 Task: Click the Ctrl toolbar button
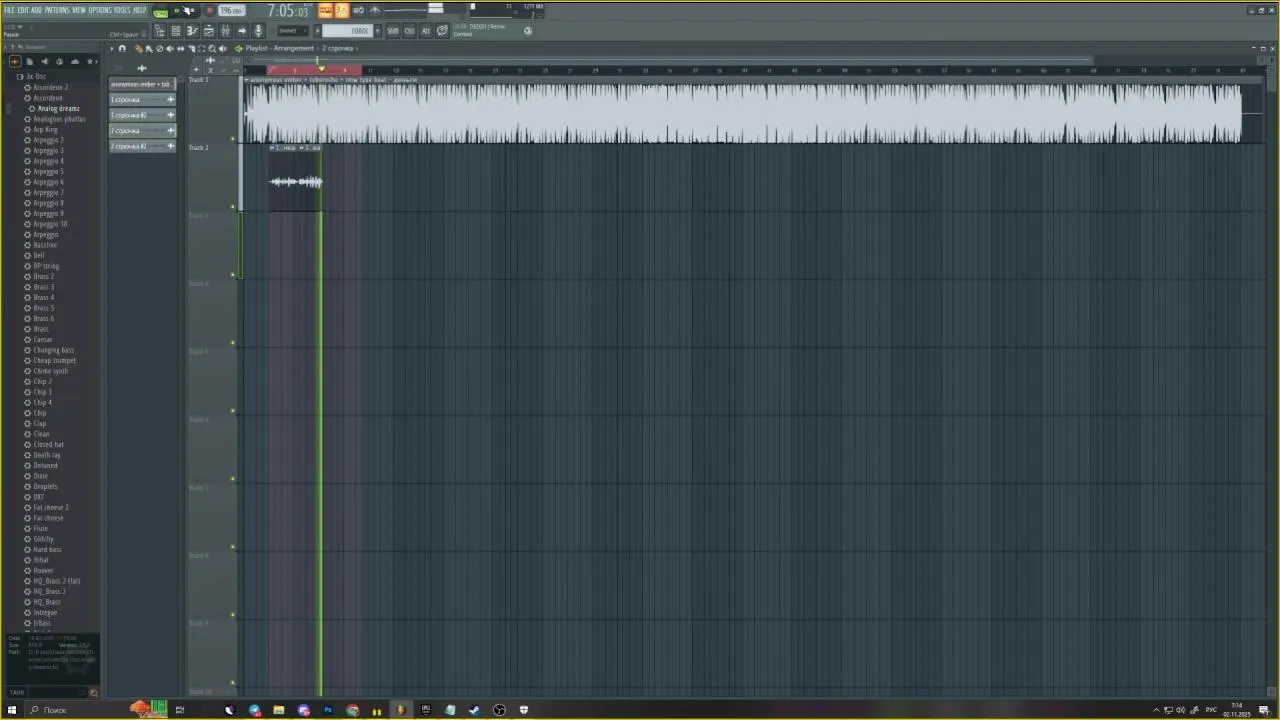point(409,31)
